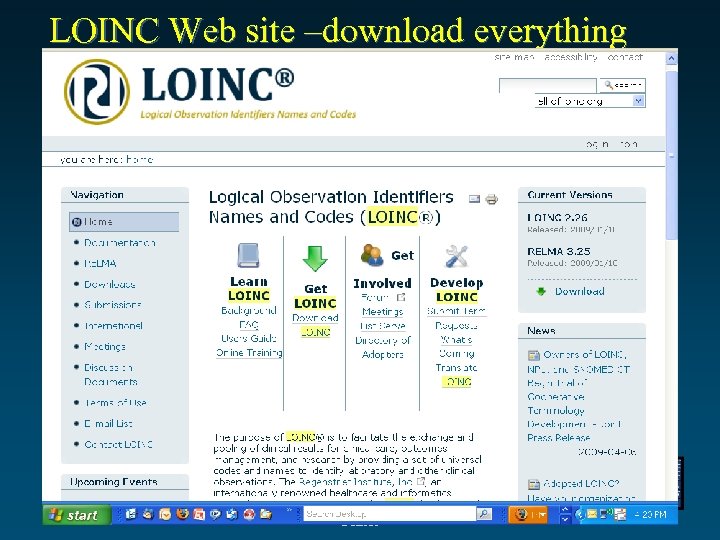
Task: Click the big green arrow above Get LOINC
Action: [x=315, y=259]
